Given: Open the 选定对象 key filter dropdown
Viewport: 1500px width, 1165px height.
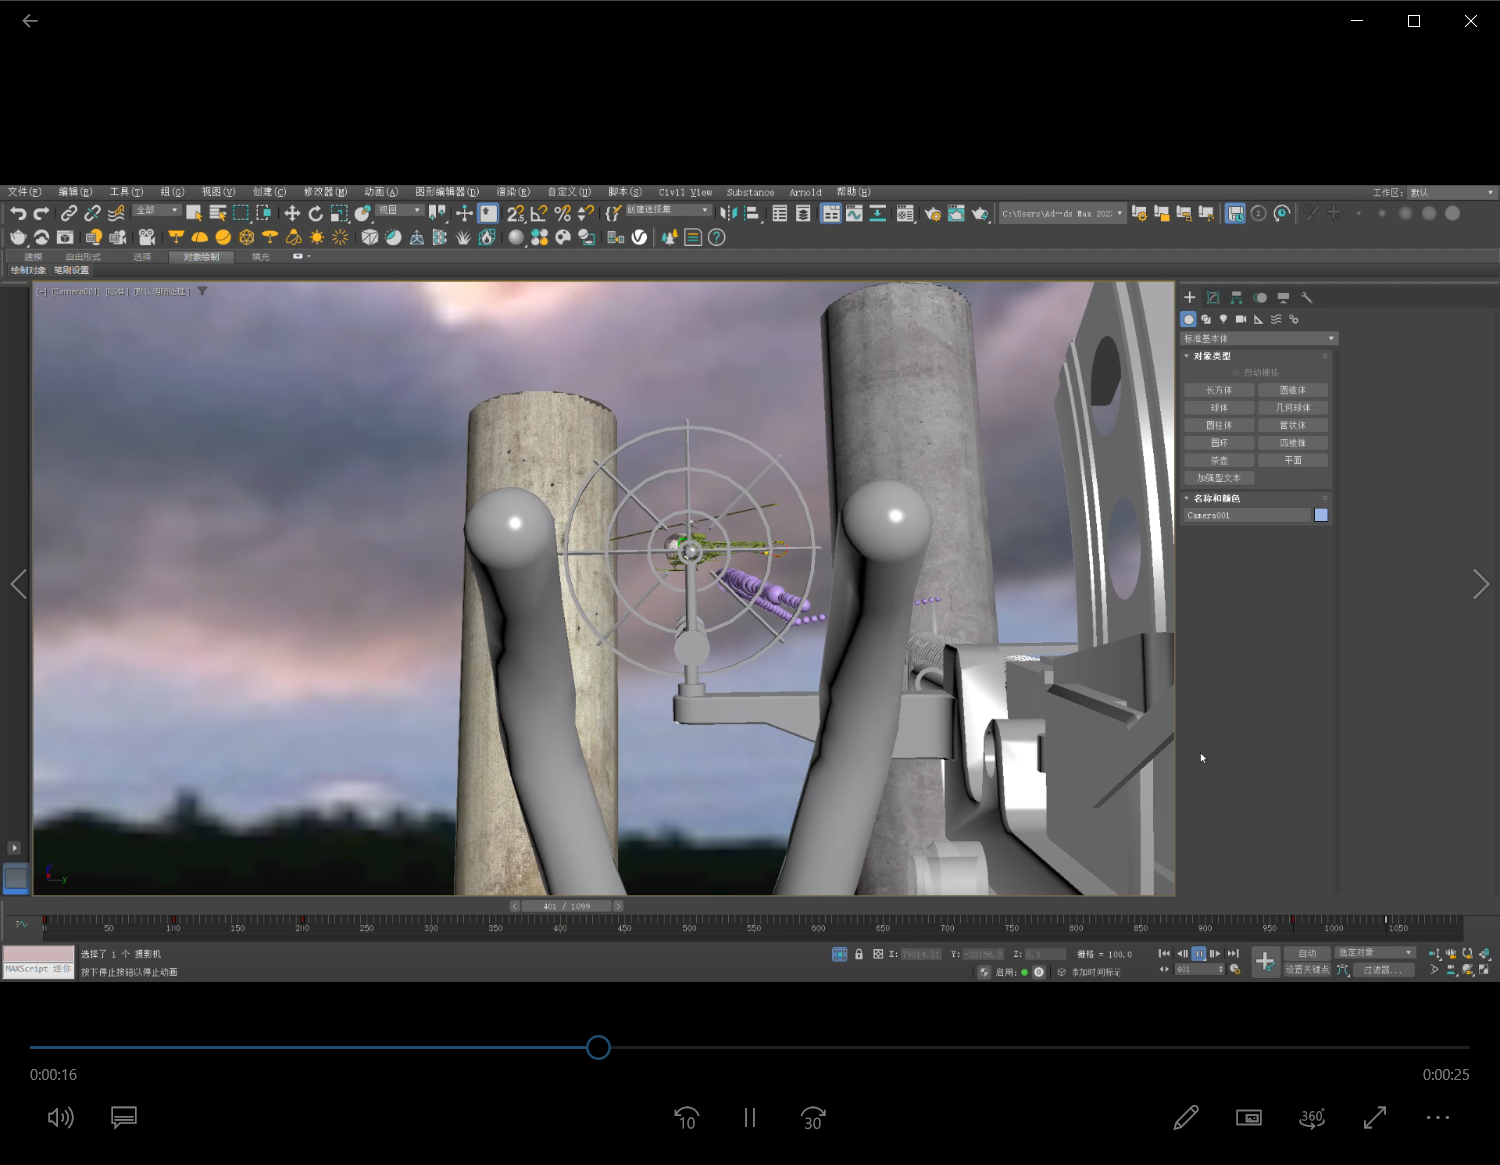Looking at the screenshot, I should pos(1375,953).
